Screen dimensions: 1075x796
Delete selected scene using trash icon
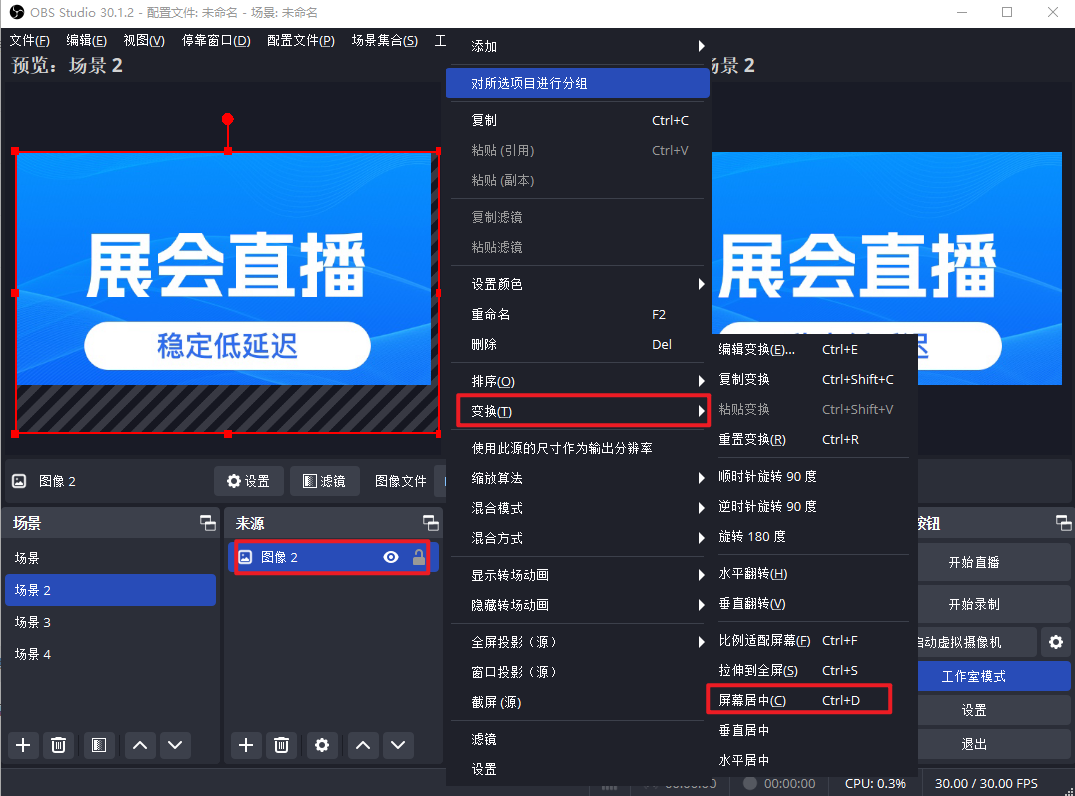59,745
